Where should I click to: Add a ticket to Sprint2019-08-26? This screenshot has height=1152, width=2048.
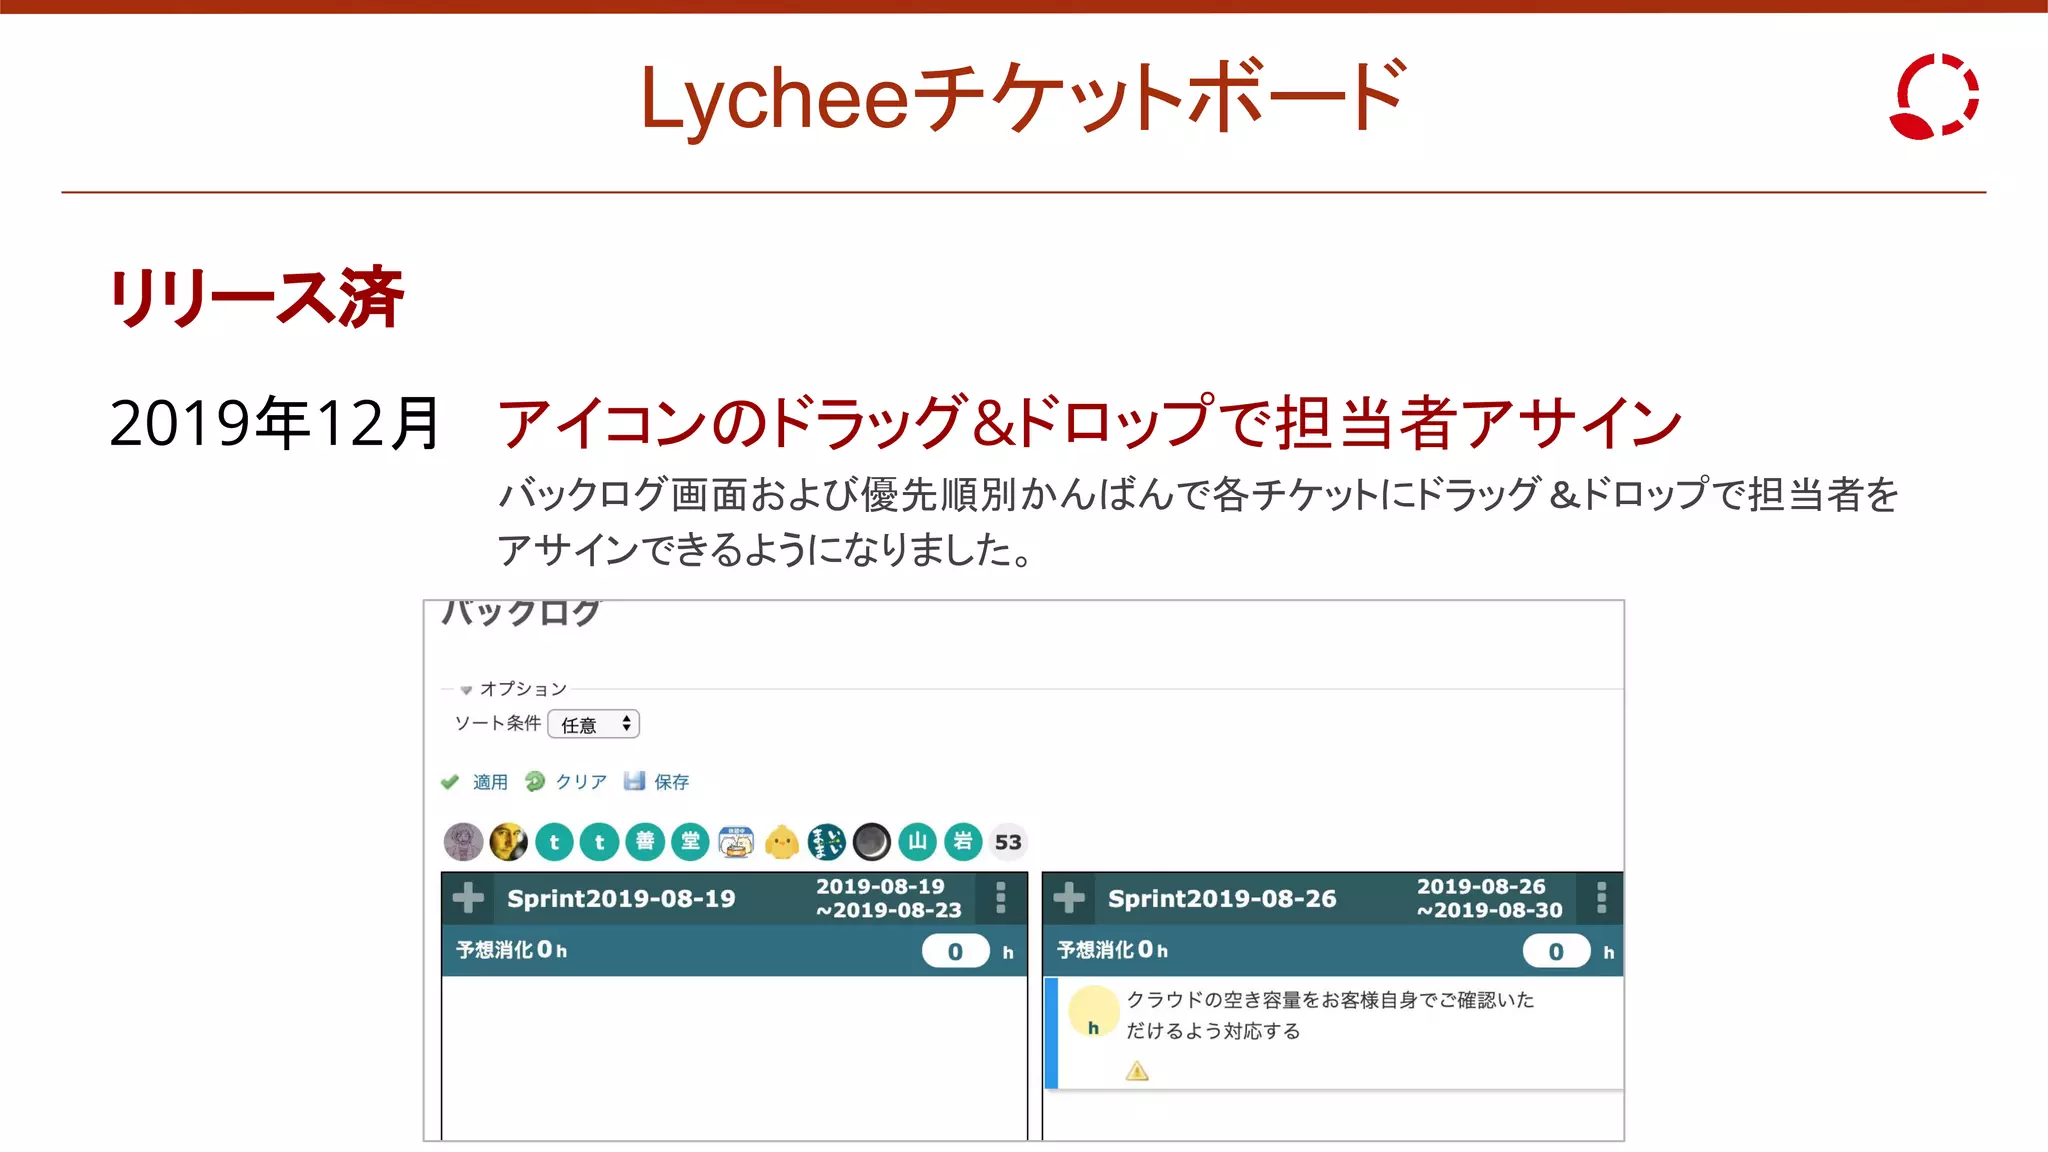pos(1068,898)
